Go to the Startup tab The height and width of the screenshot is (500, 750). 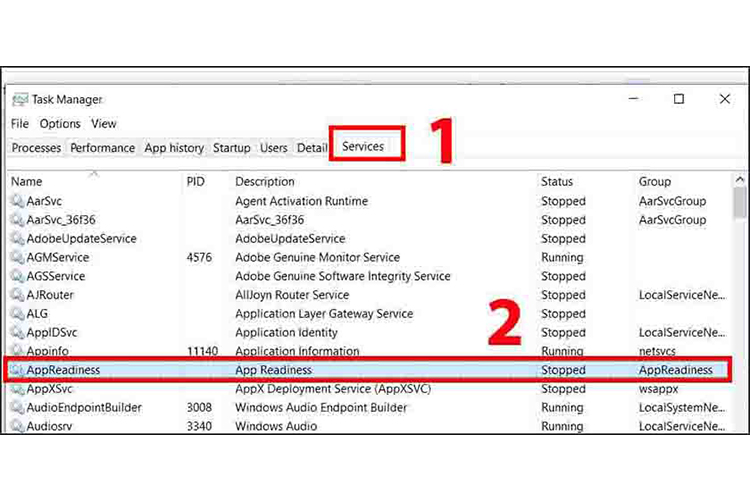[x=232, y=148]
